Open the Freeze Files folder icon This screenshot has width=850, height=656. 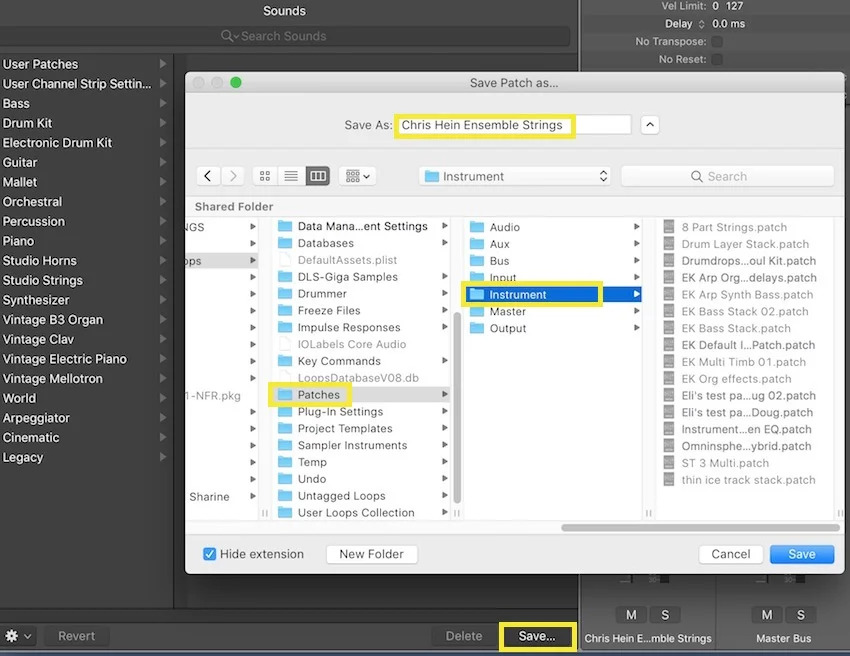tap(285, 310)
